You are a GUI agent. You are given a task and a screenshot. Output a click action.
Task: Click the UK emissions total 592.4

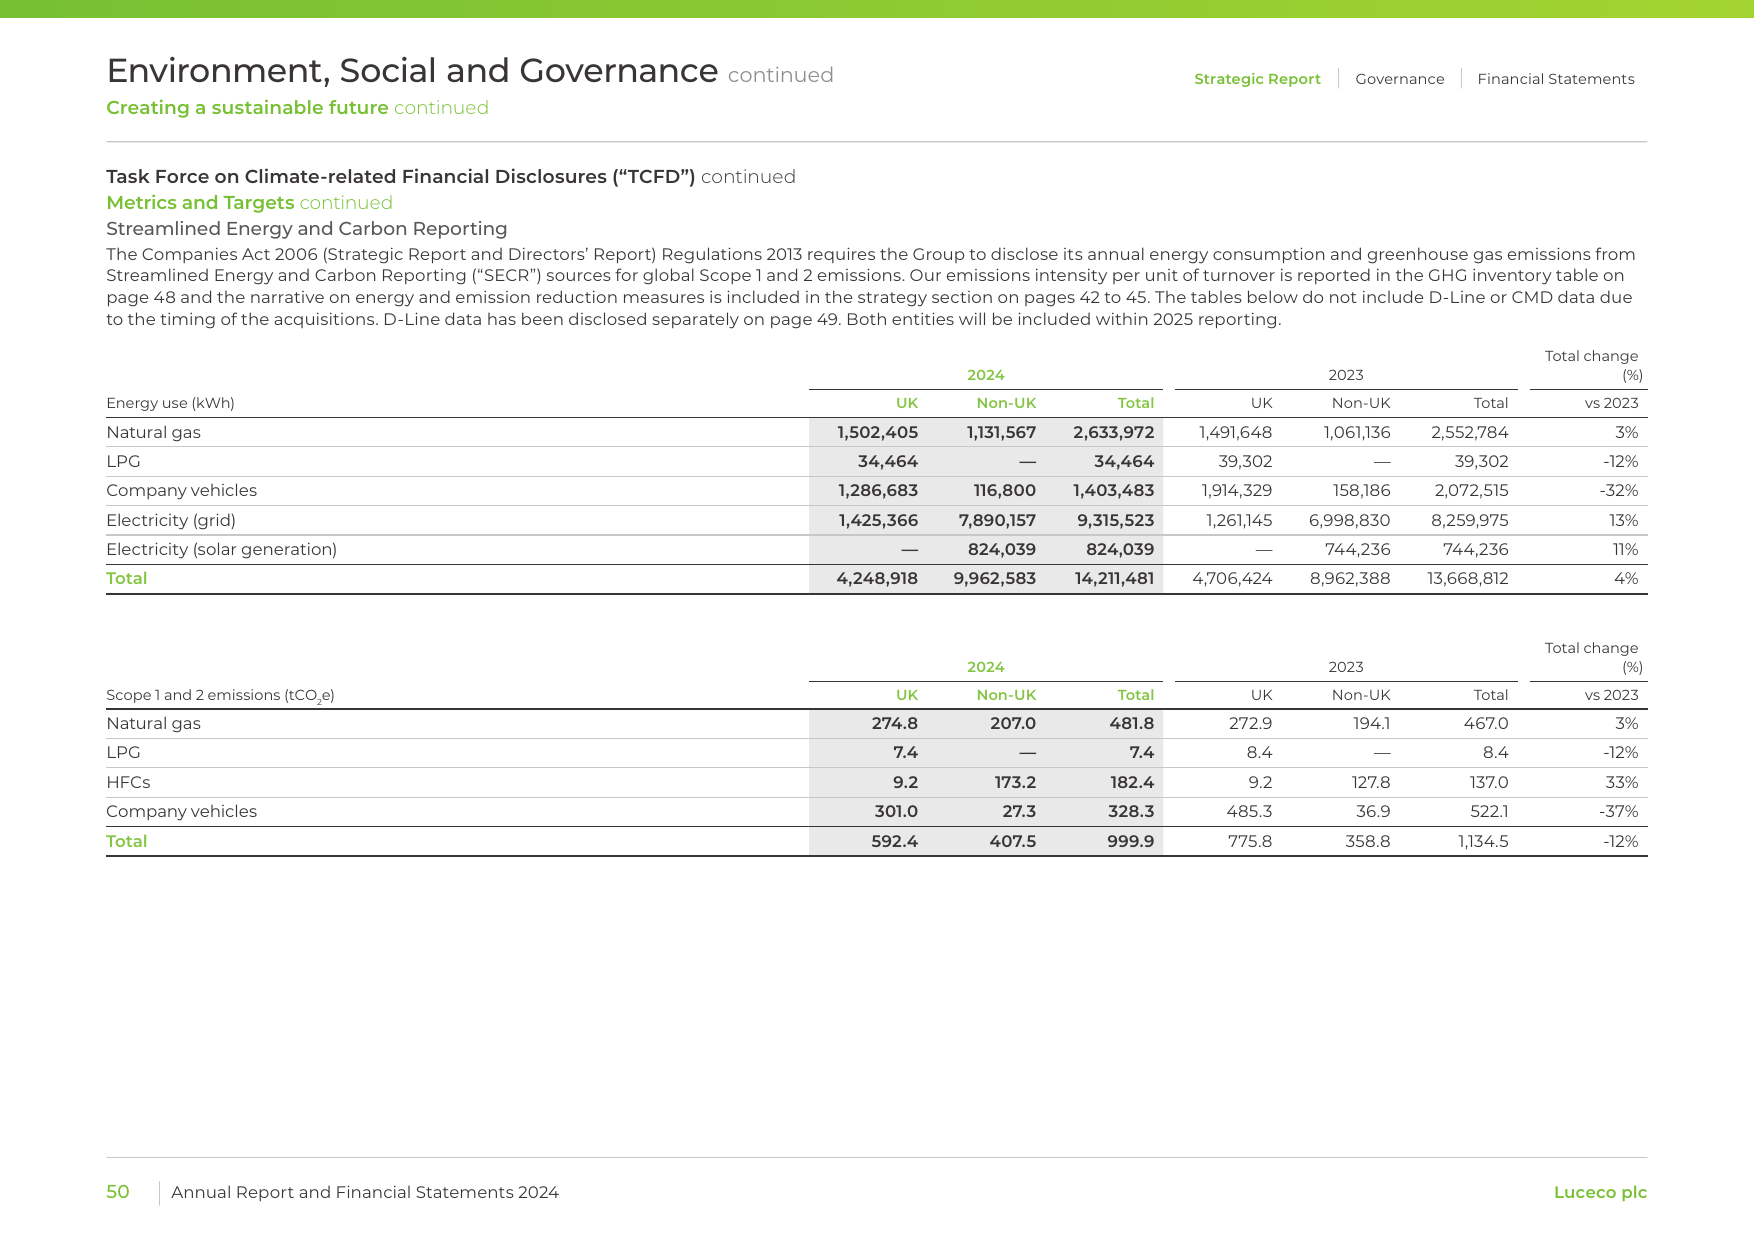pyautogui.click(x=894, y=841)
